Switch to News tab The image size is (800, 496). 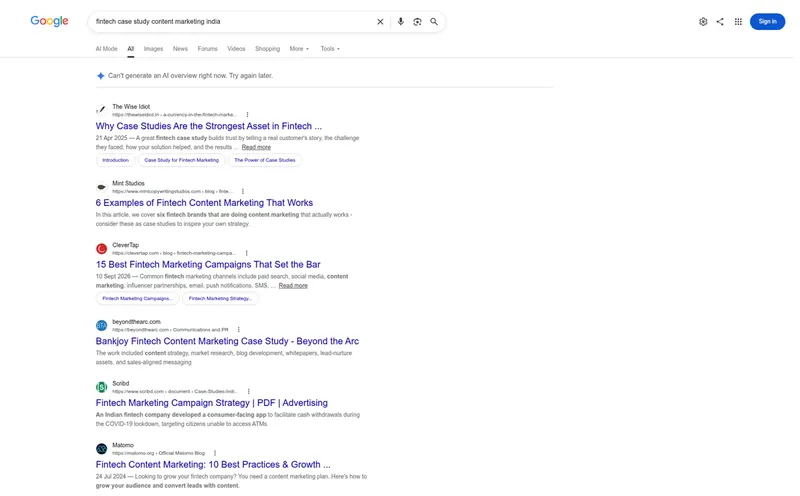180,49
